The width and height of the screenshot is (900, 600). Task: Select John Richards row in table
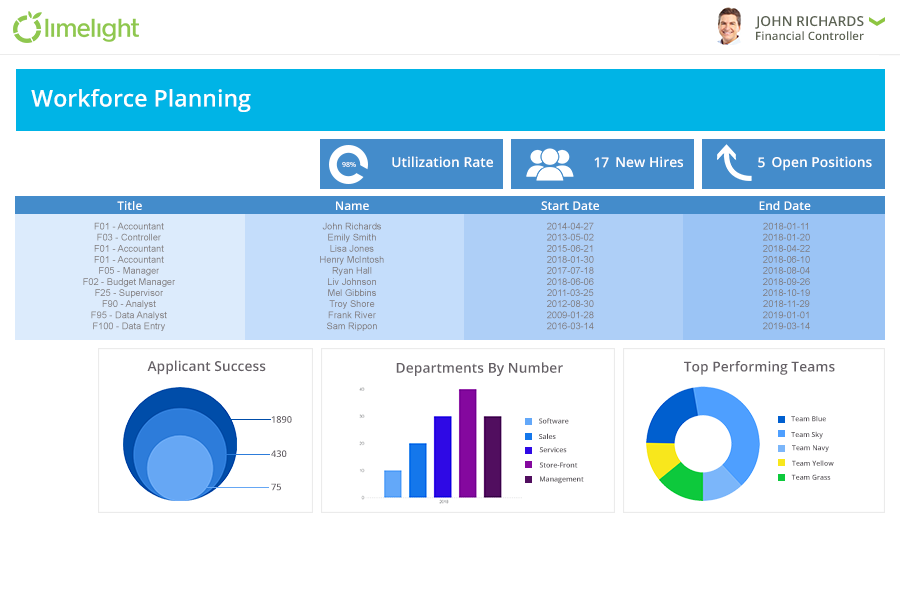[x=352, y=227]
